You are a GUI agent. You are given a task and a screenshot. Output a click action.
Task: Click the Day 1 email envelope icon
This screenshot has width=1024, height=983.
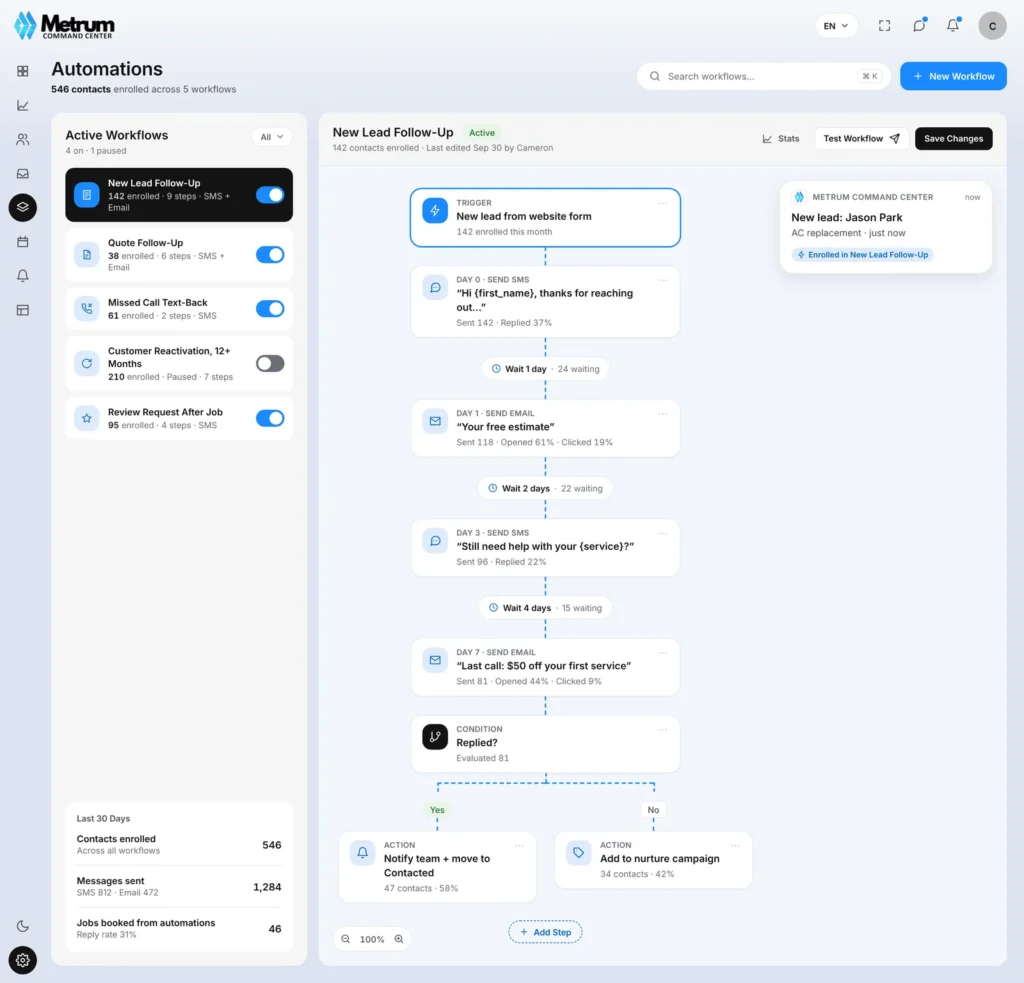coord(435,421)
